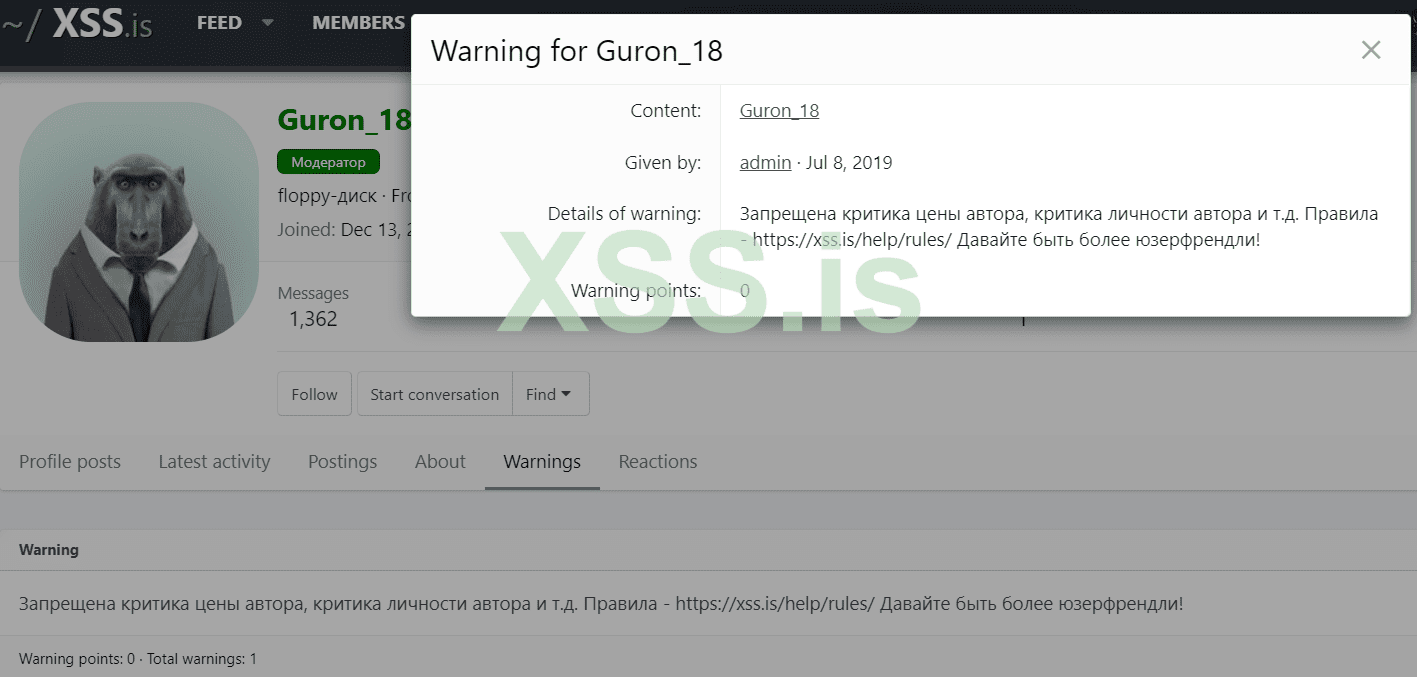This screenshot has width=1417, height=677.
Task: Click the Модератор badge
Action: pyautogui.click(x=328, y=162)
